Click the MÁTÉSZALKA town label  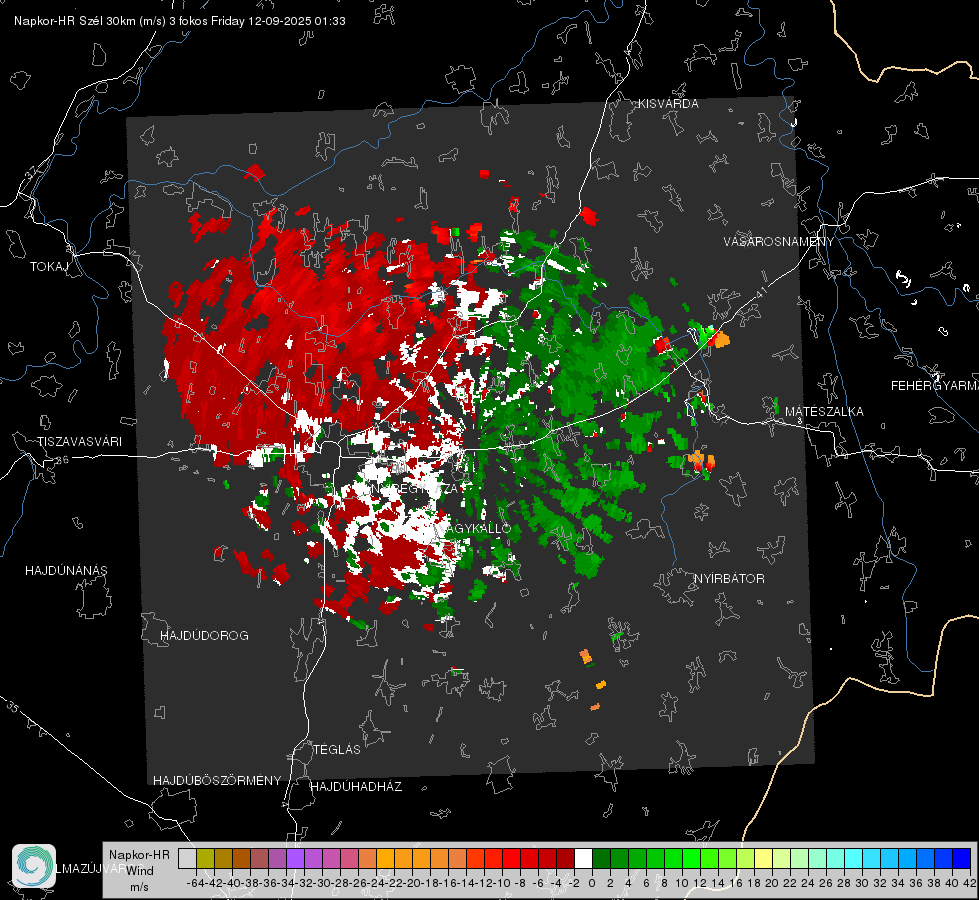click(x=824, y=412)
